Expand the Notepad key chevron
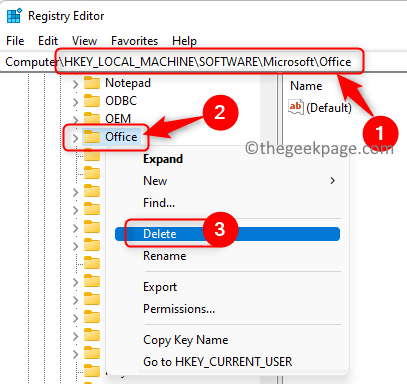The height and width of the screenshot is (384, 407). coord(76,84)
